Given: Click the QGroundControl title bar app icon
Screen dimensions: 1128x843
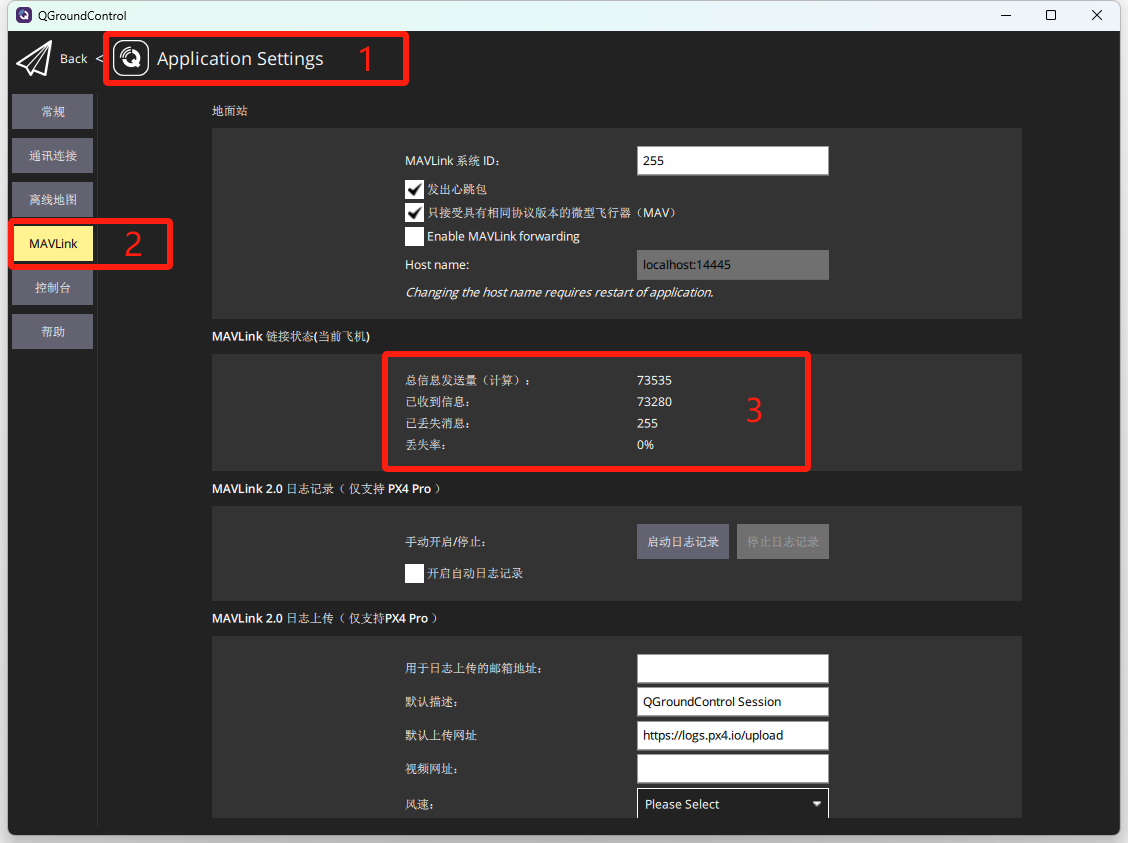Looking at the screenshot, I should tap(24, 15).
